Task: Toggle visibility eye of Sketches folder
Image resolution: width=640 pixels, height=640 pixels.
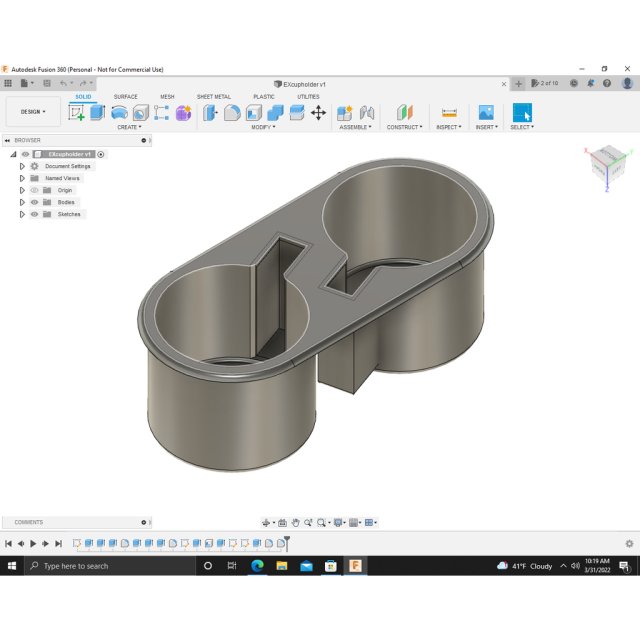Action: pos(35,214)
